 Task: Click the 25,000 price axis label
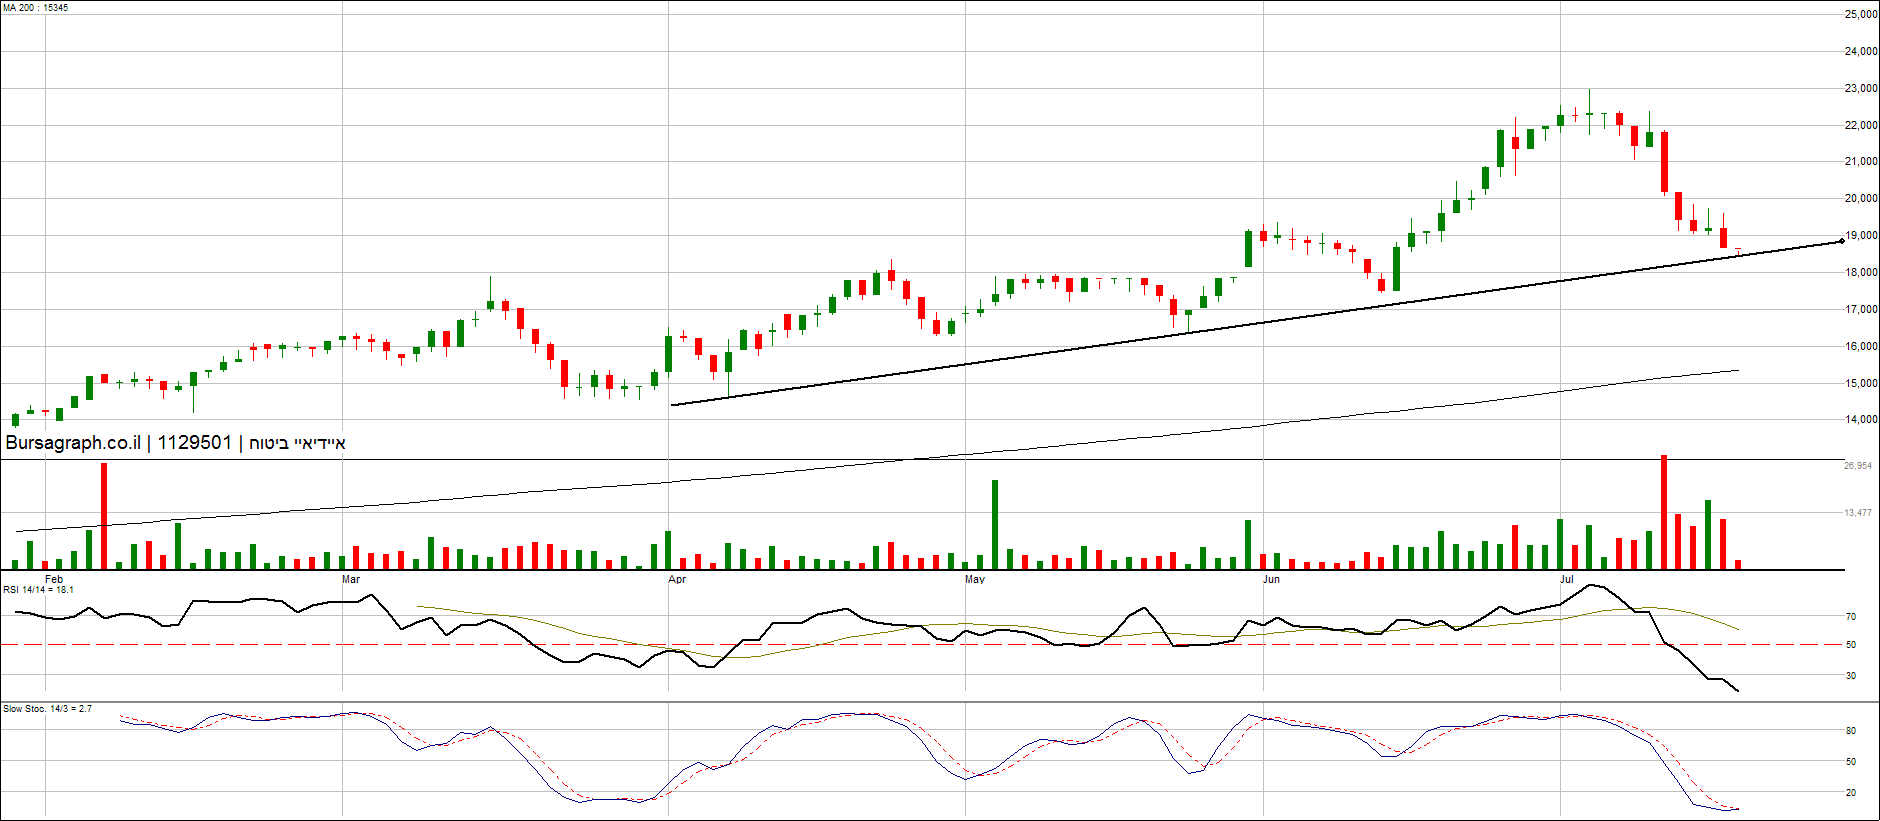(1861, 15)
